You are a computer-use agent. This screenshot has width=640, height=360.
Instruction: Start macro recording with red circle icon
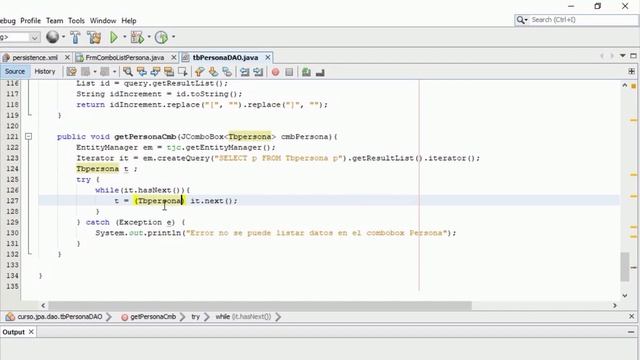276,72
